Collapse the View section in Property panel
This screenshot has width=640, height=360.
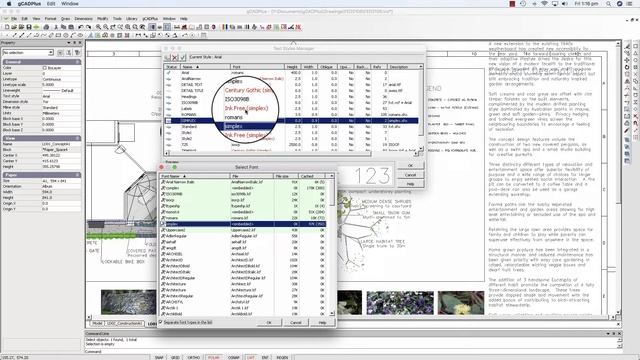pos(78,138)
